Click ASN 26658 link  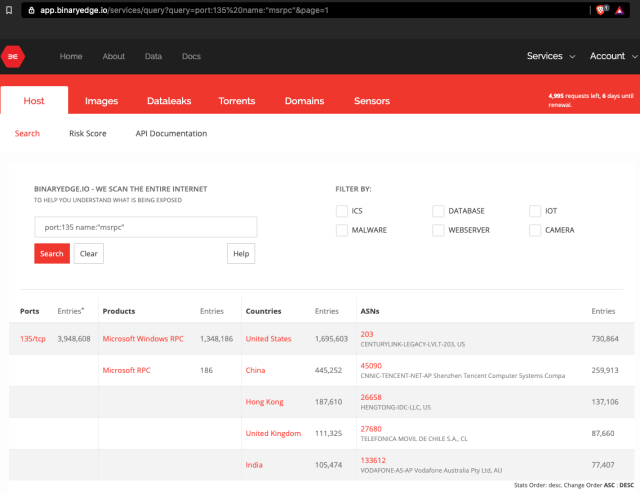pos(371,397)
